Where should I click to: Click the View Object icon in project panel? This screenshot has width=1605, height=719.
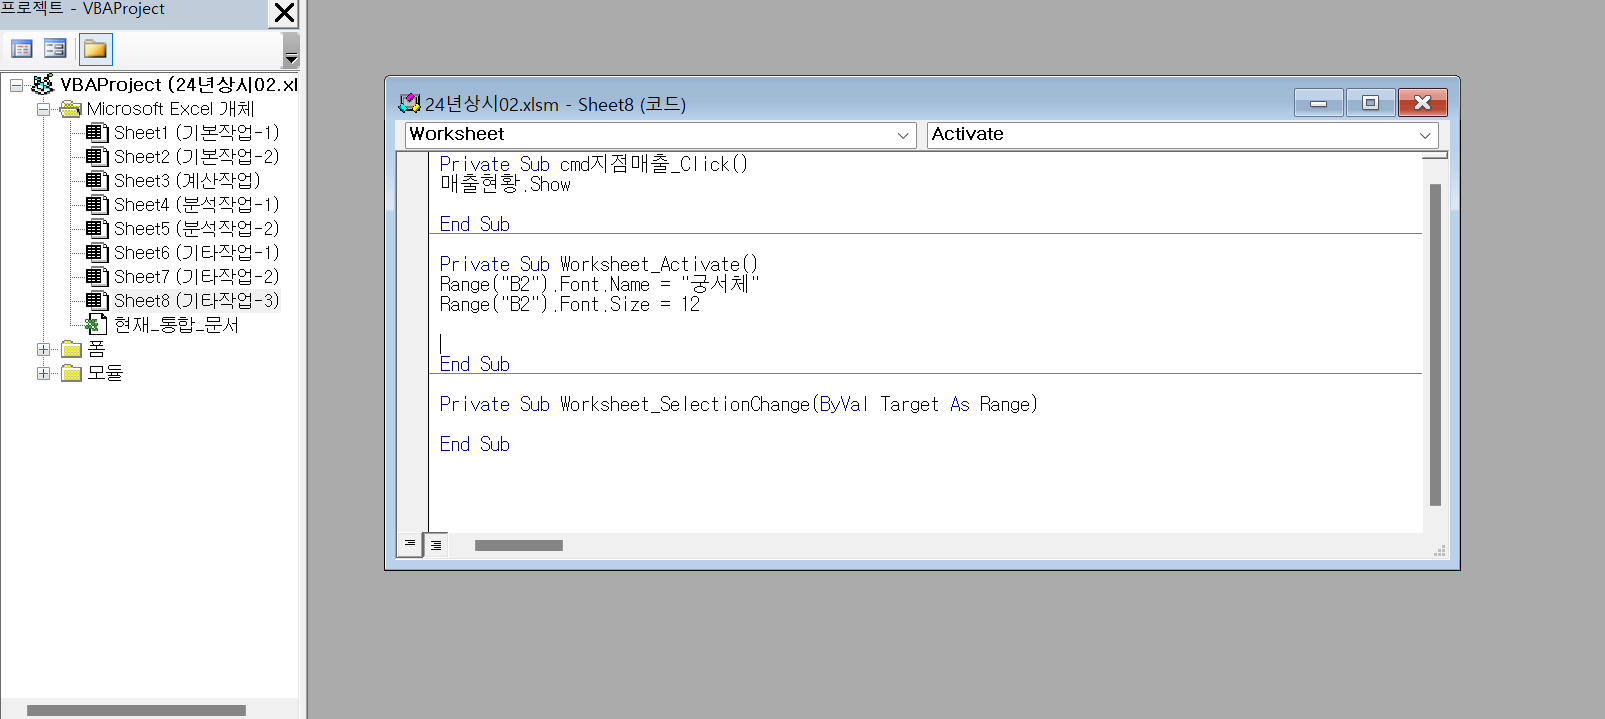(55, 49)
